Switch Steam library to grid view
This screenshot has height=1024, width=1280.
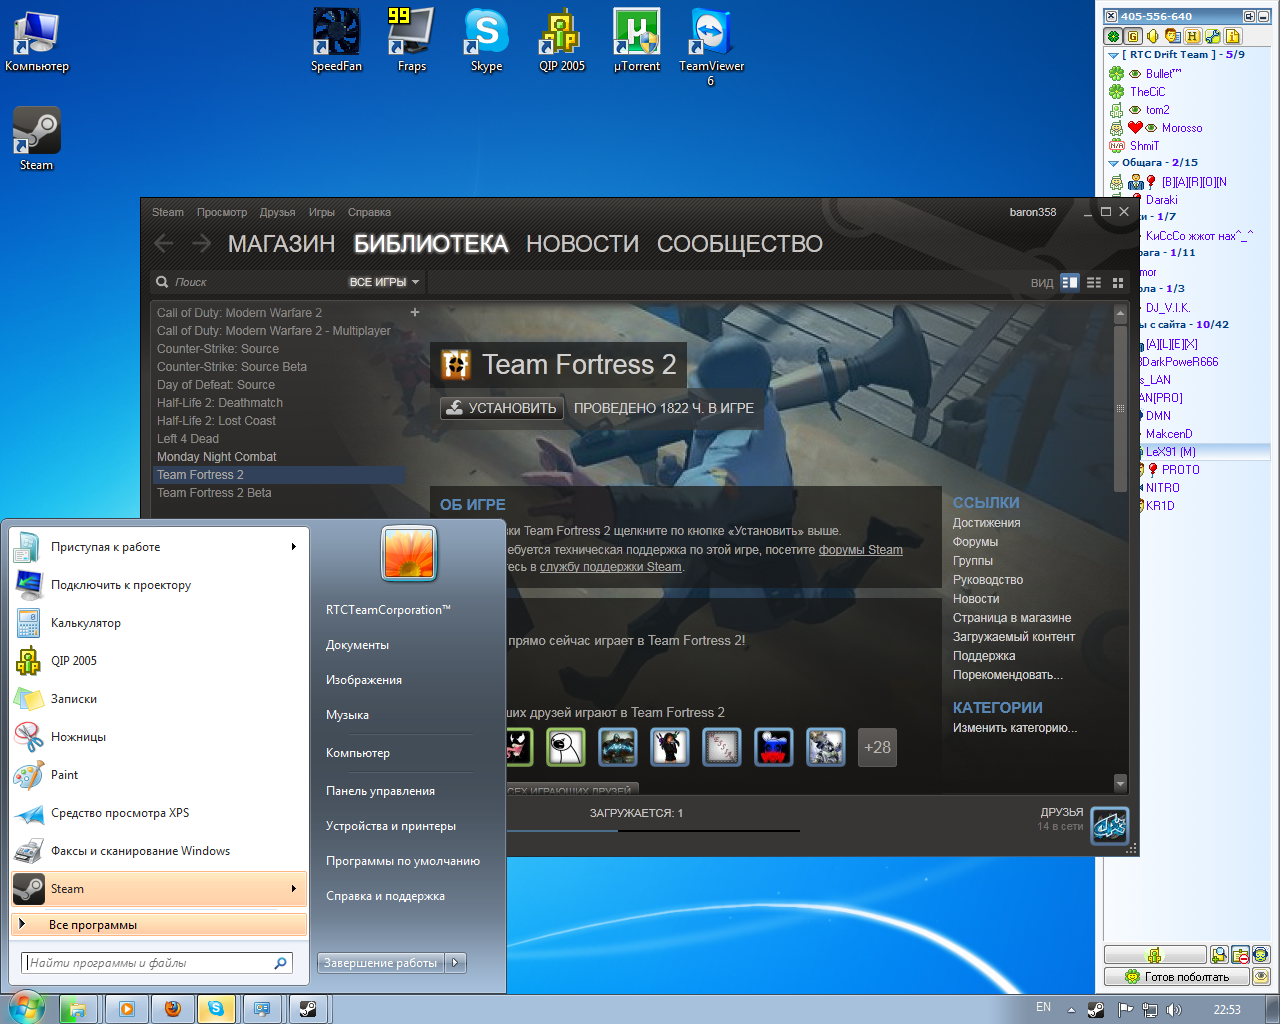[x=1118, y=282]
